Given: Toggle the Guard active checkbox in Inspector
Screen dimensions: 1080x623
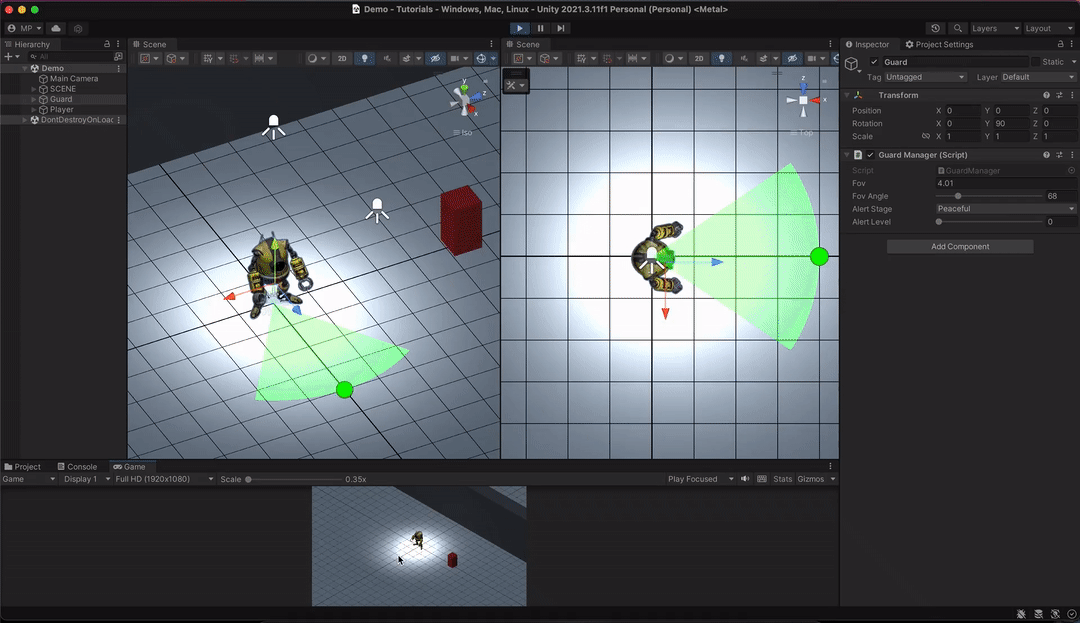Looking at the screenshot, I should 875,62.
